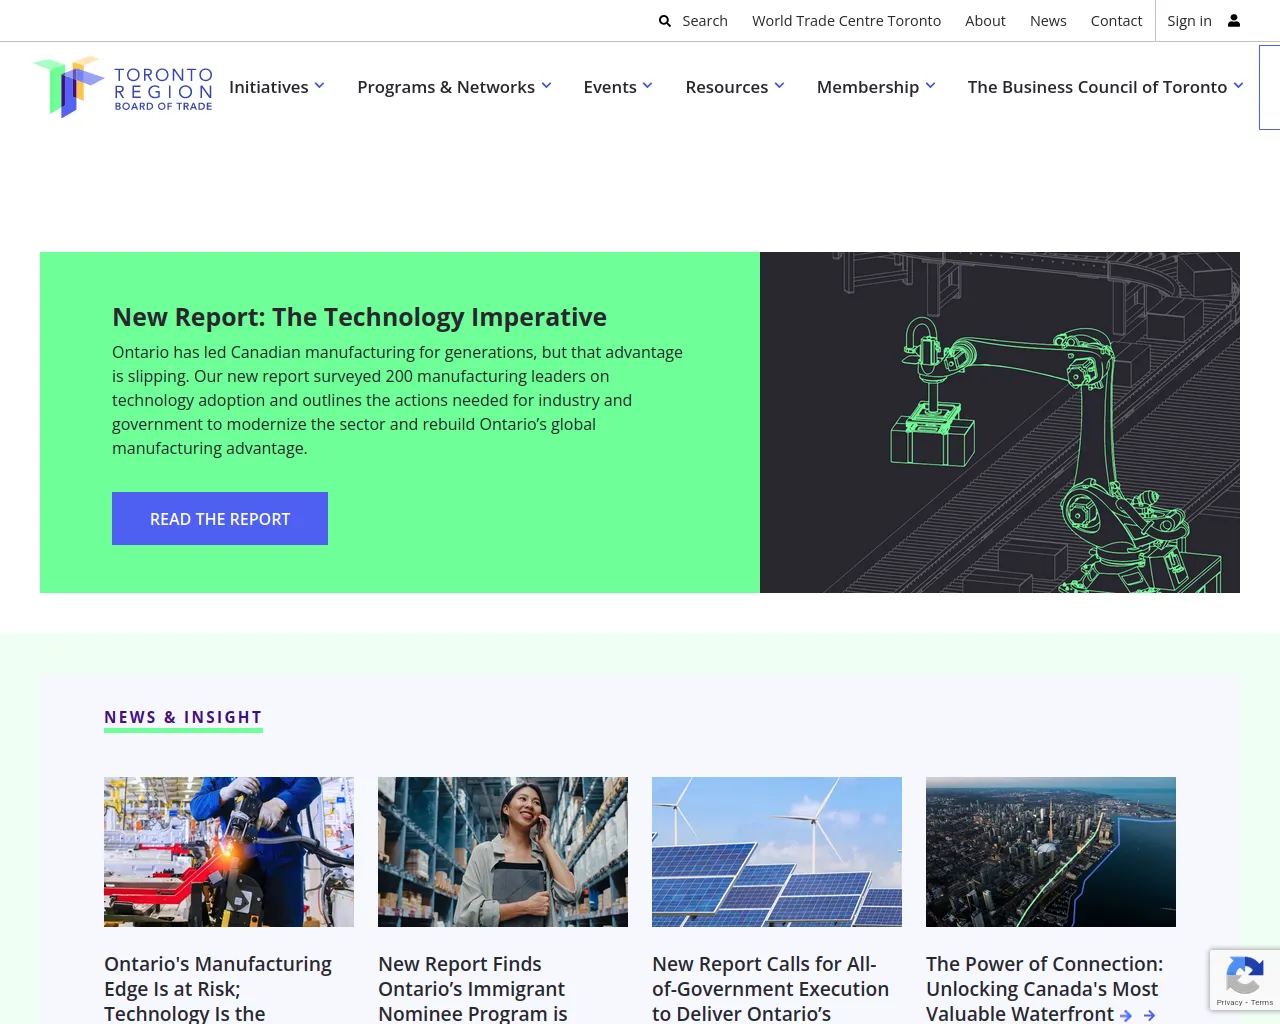The width and height of the screenshot is (1280, 1024).
Task: Click the Toronto Region Board of Trade logo
Action: (x=123, y=88)
